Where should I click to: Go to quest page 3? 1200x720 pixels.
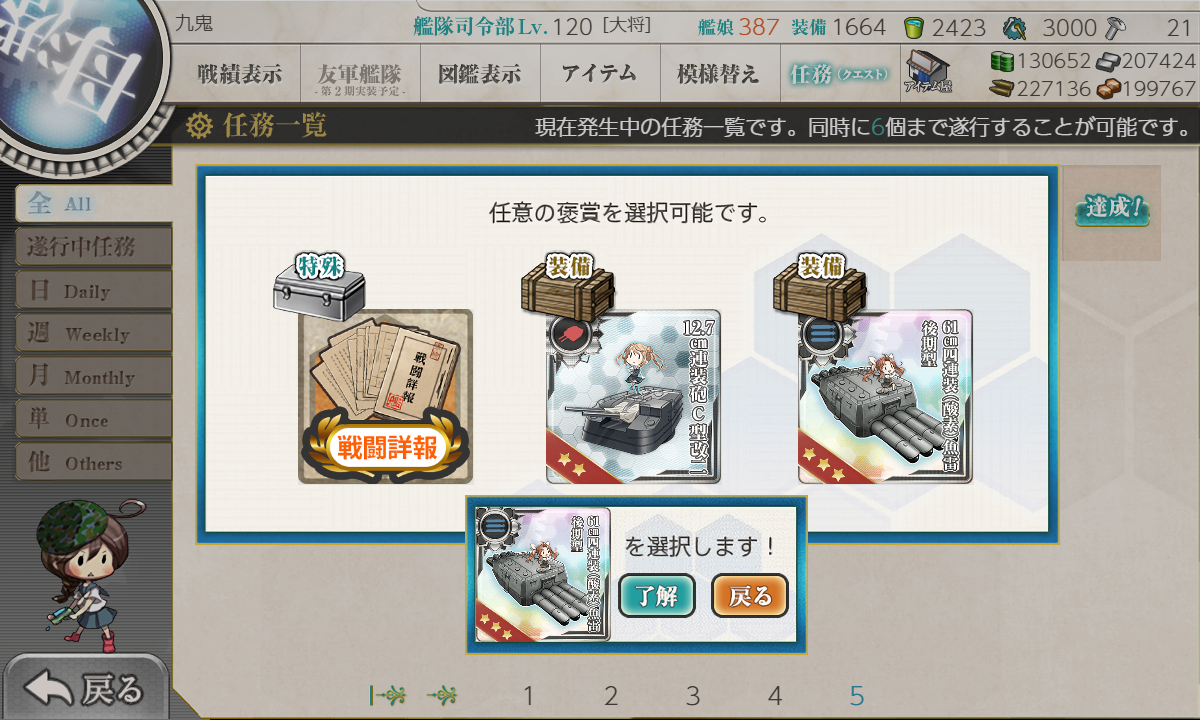693,696
